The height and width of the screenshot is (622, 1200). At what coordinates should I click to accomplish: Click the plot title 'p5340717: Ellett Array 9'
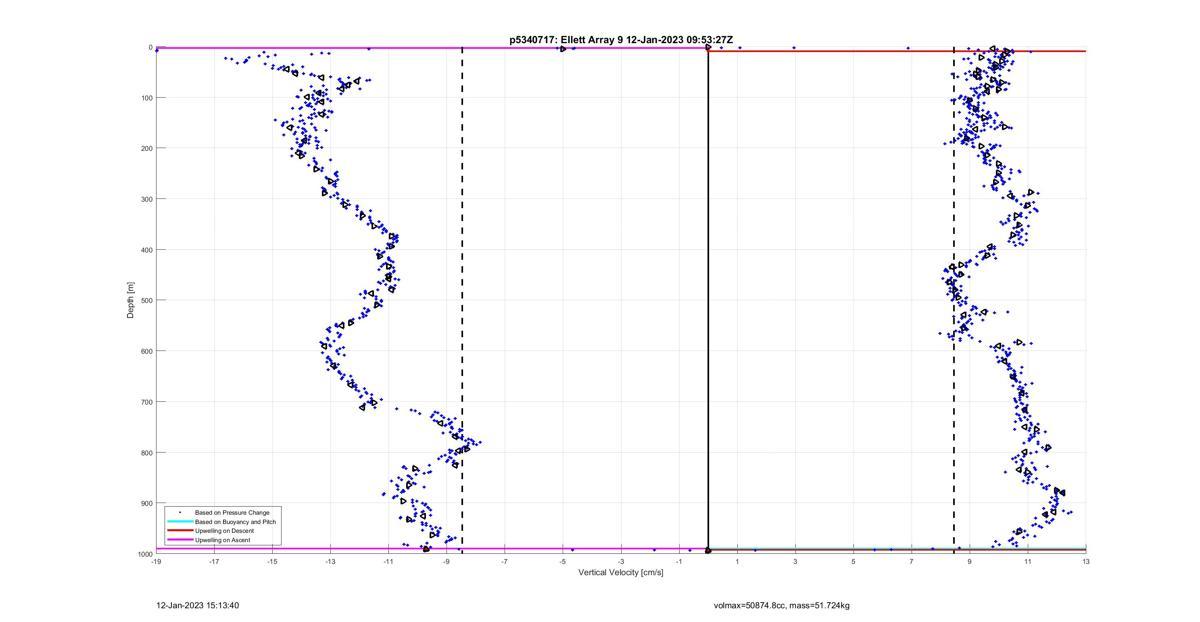(565, 40)
